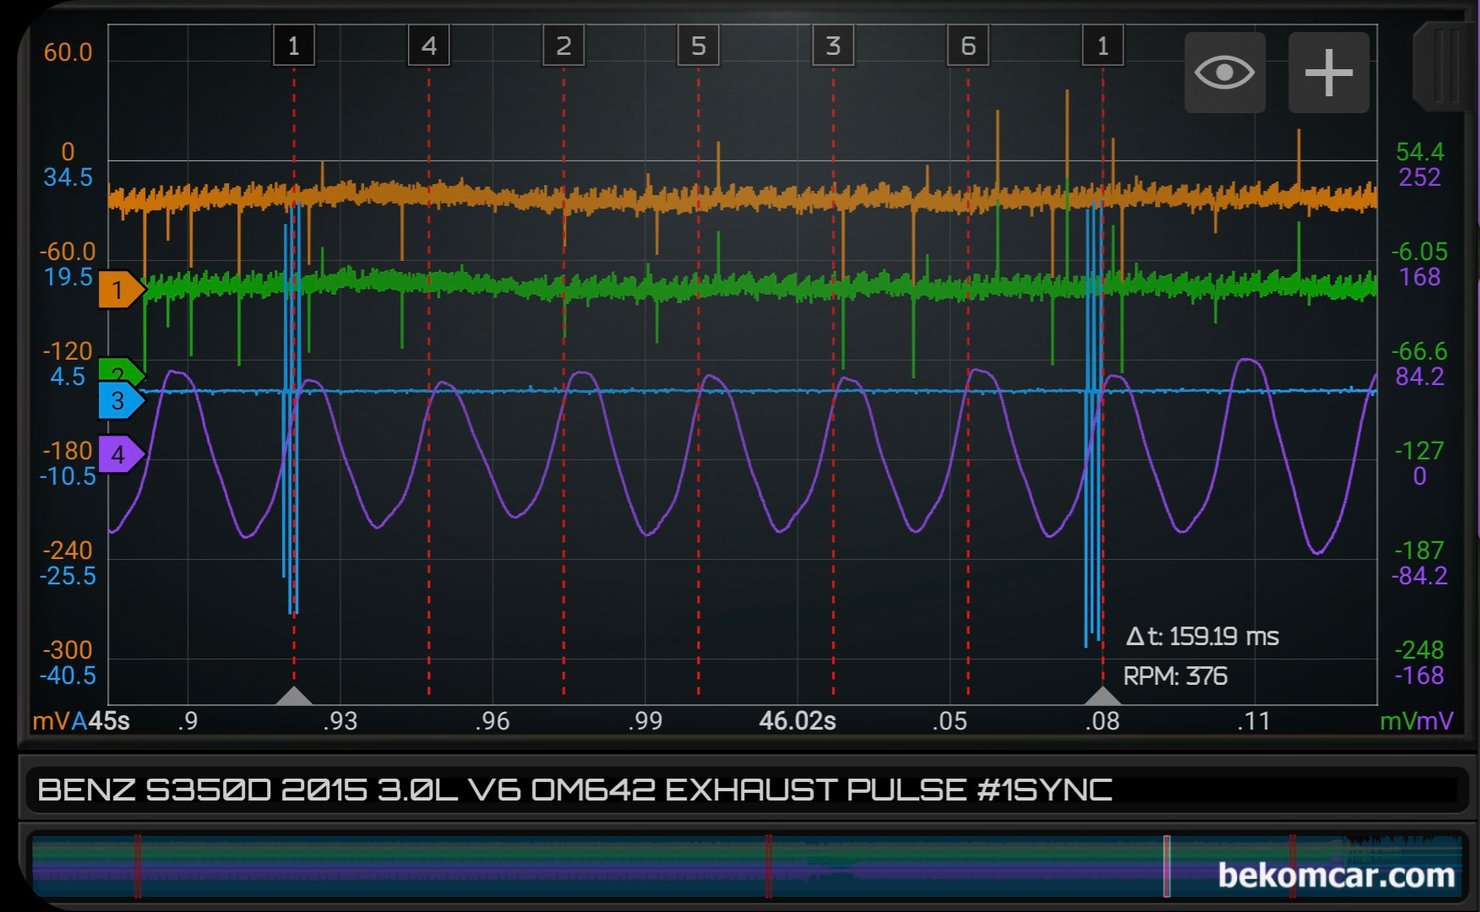Click the cylinder 2 marker label
Viewport: 1480px width, 912px height.
563,46
